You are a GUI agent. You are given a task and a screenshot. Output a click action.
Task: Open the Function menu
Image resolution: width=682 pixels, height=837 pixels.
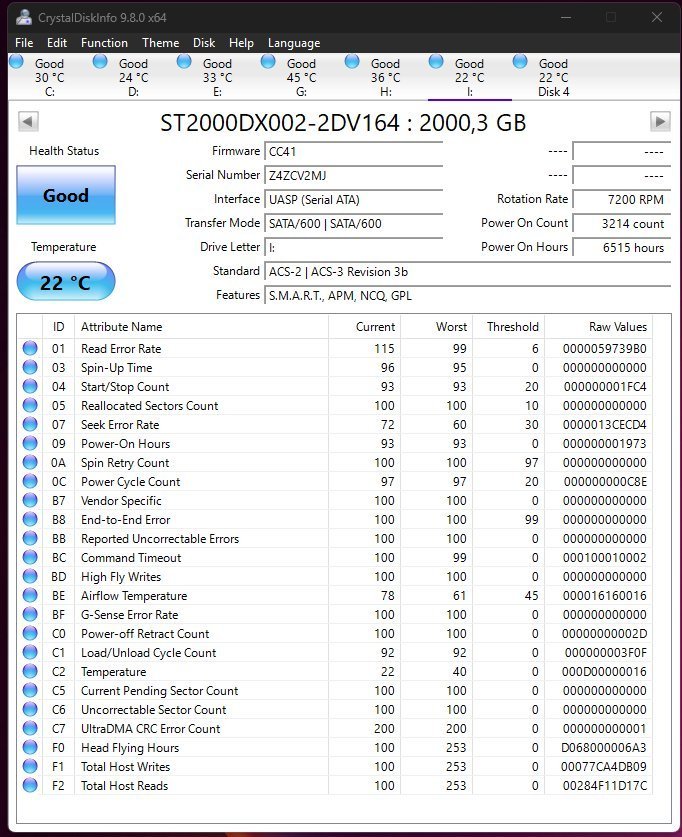[104, 43]
